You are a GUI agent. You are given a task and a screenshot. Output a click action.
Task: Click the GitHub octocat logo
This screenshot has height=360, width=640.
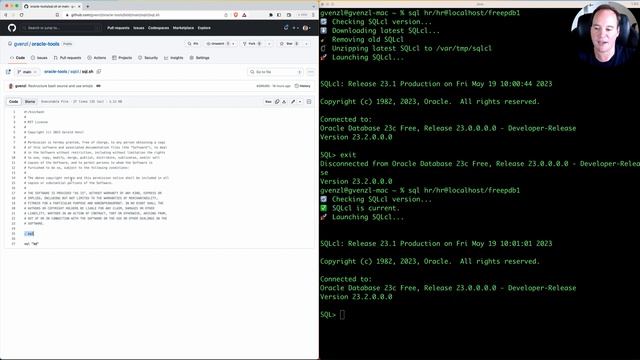(12, 28)
